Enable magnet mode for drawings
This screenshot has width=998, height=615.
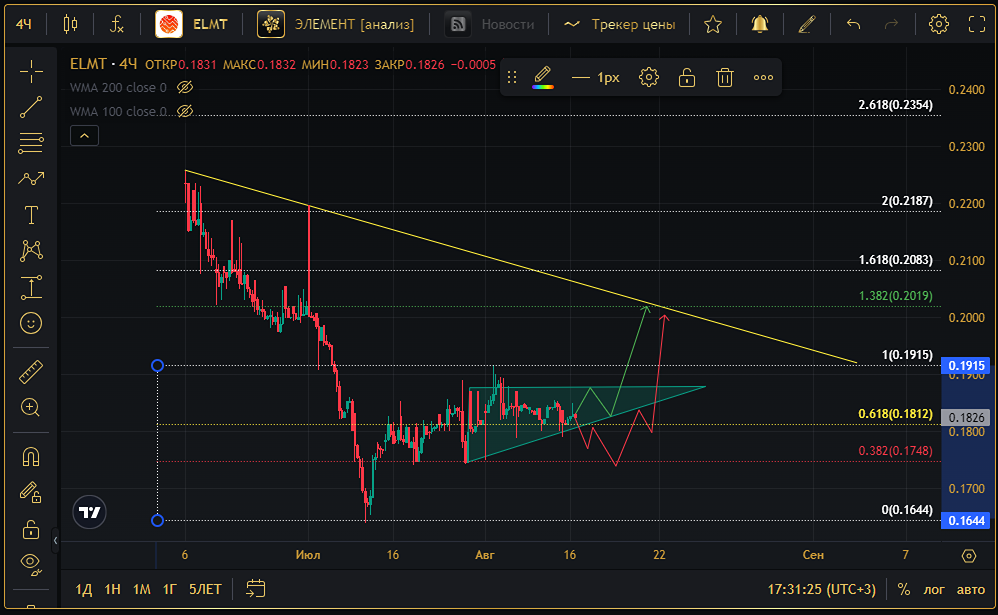tap(31, 457)
